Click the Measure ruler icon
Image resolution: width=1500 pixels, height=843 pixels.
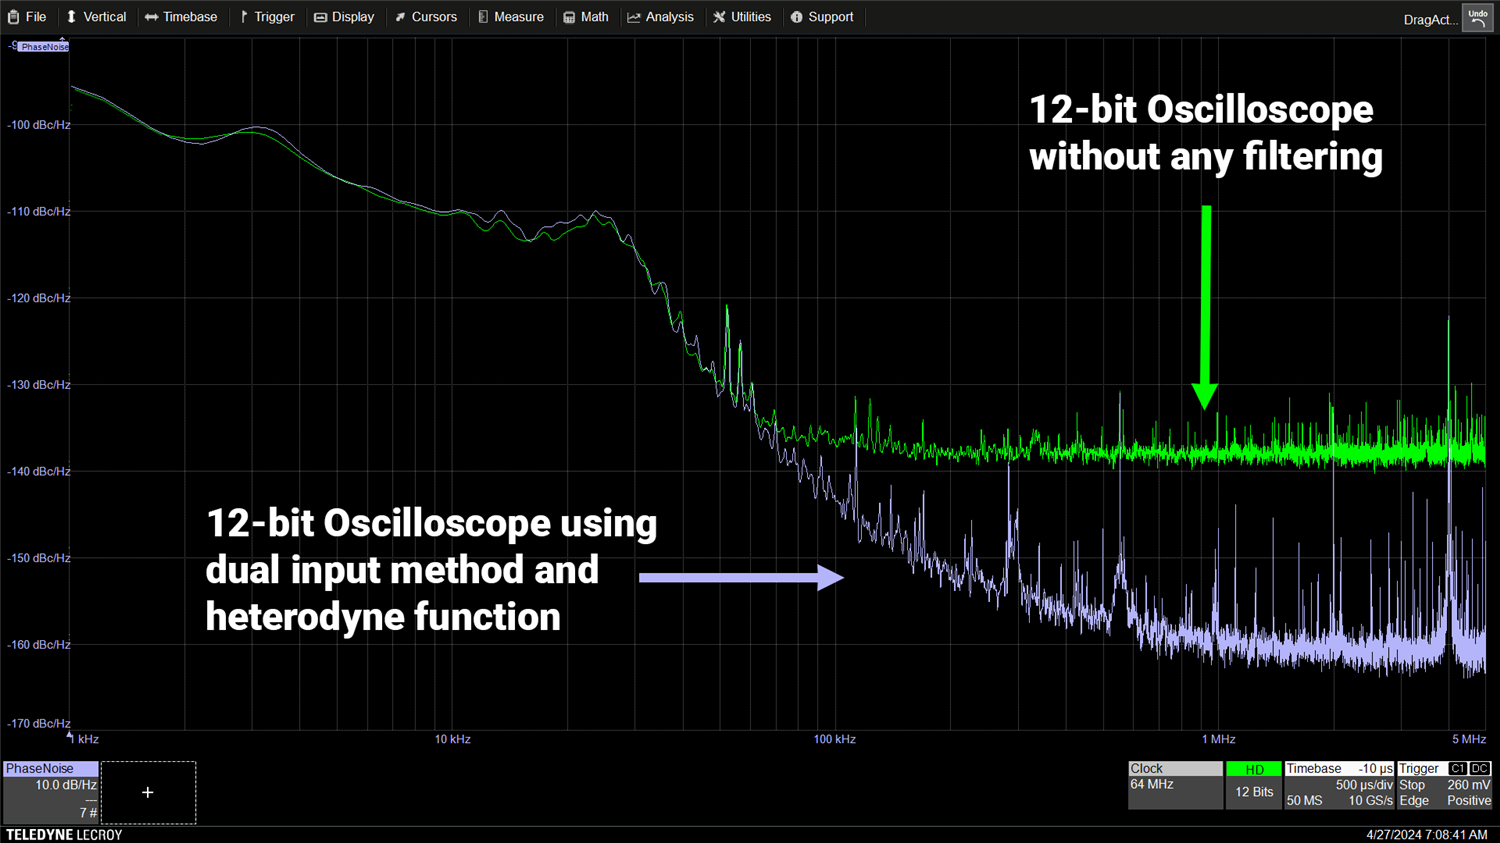click(x=483, y=17)
